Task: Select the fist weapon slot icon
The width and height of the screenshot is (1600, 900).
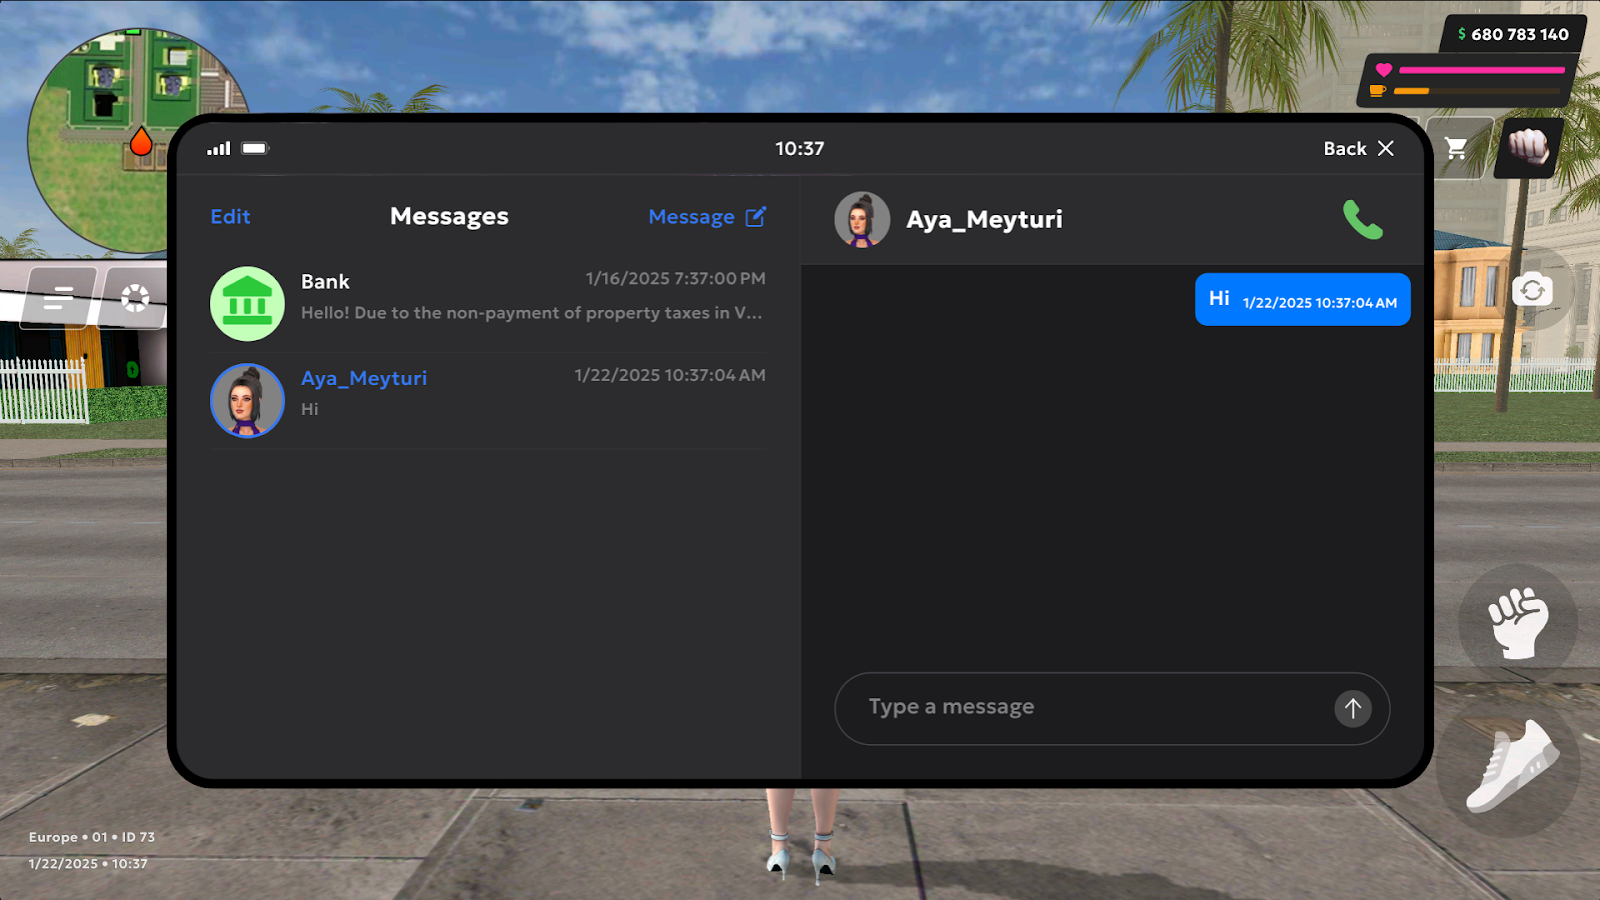Action: coord(1528,147)
